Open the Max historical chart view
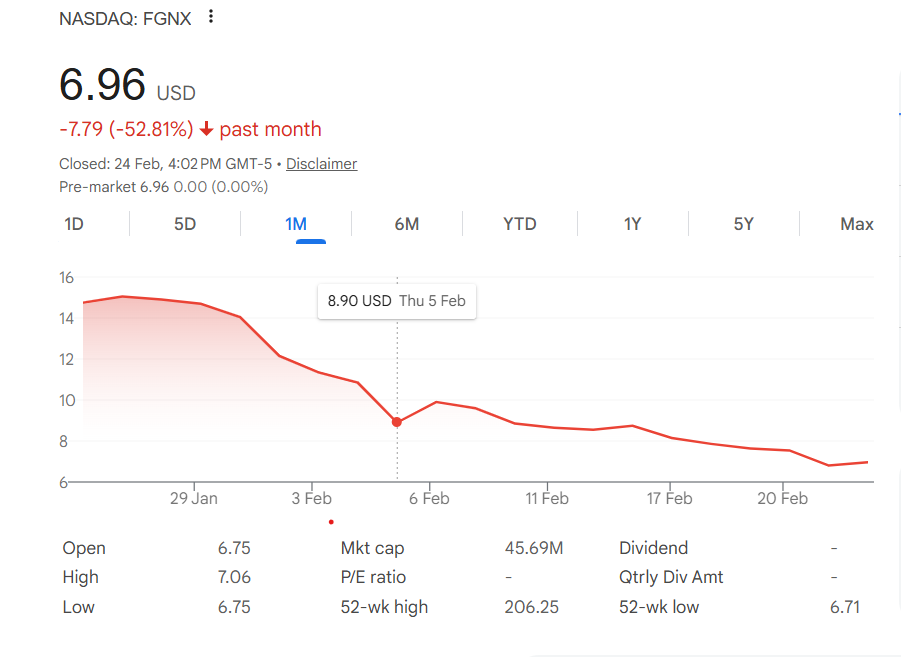The height and width of the screenshot is (657, 901). click(x=856, y=223)
